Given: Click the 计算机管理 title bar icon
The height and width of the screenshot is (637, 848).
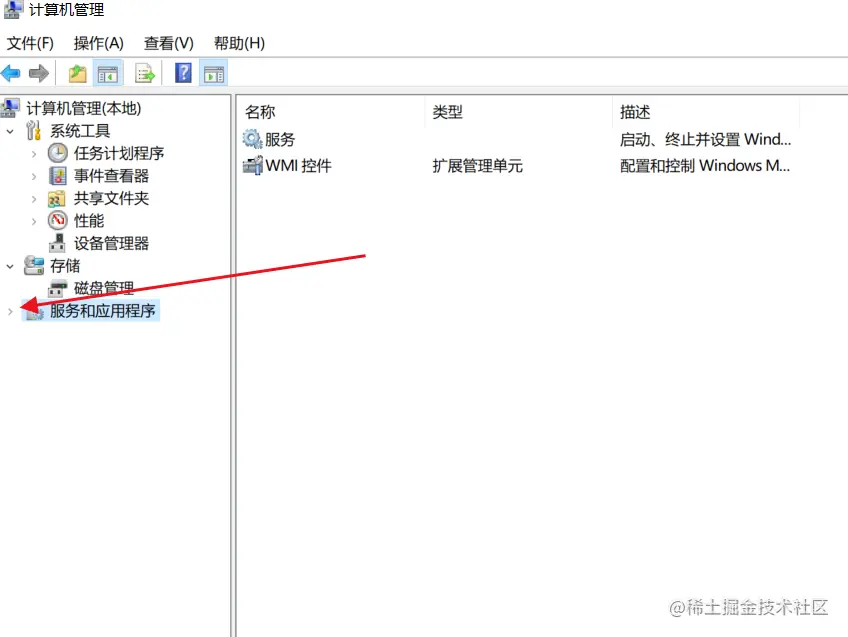Looking at the screenshot, I should tap(13, 10).
